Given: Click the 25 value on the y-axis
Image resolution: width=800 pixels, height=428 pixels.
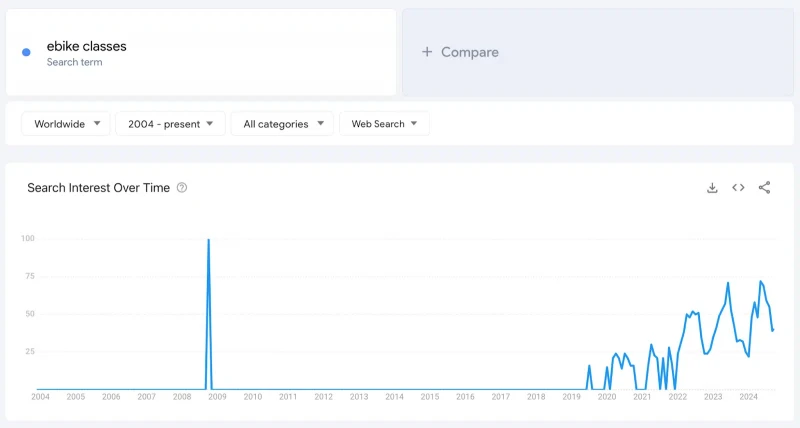Looking at the screenshot, I should click(x=30, y=351).
